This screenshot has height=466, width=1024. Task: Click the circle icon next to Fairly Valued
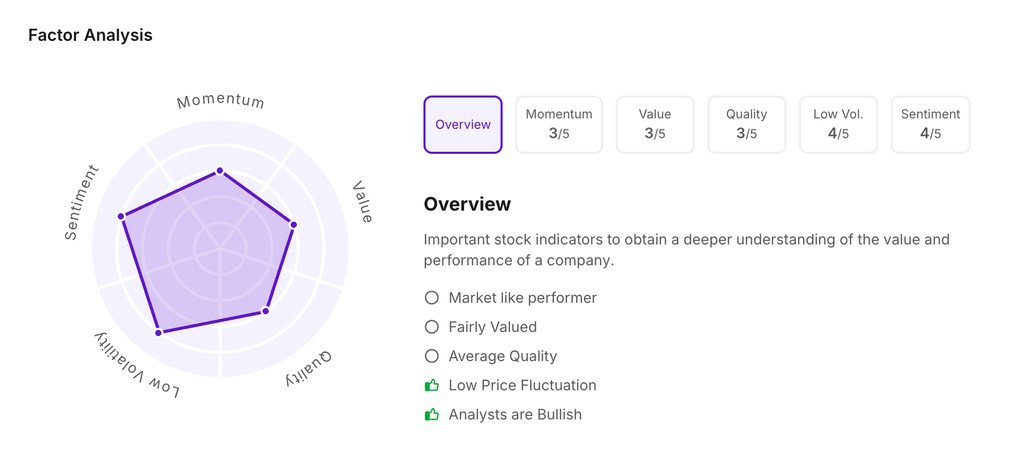point(432,327)
